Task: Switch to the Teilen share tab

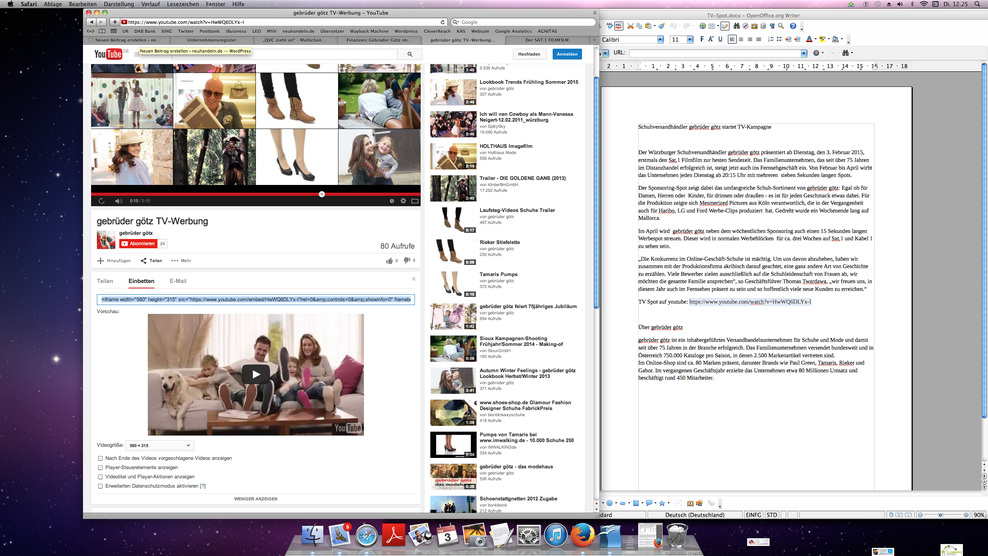Action: point(105,281)
